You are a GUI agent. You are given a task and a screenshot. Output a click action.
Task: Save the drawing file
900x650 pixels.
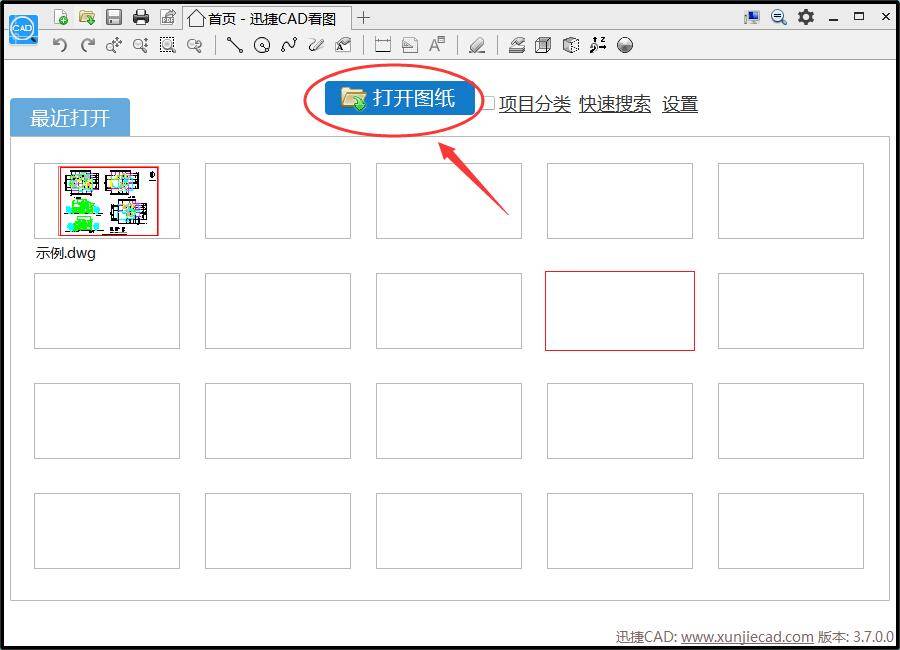pos(113,17)
